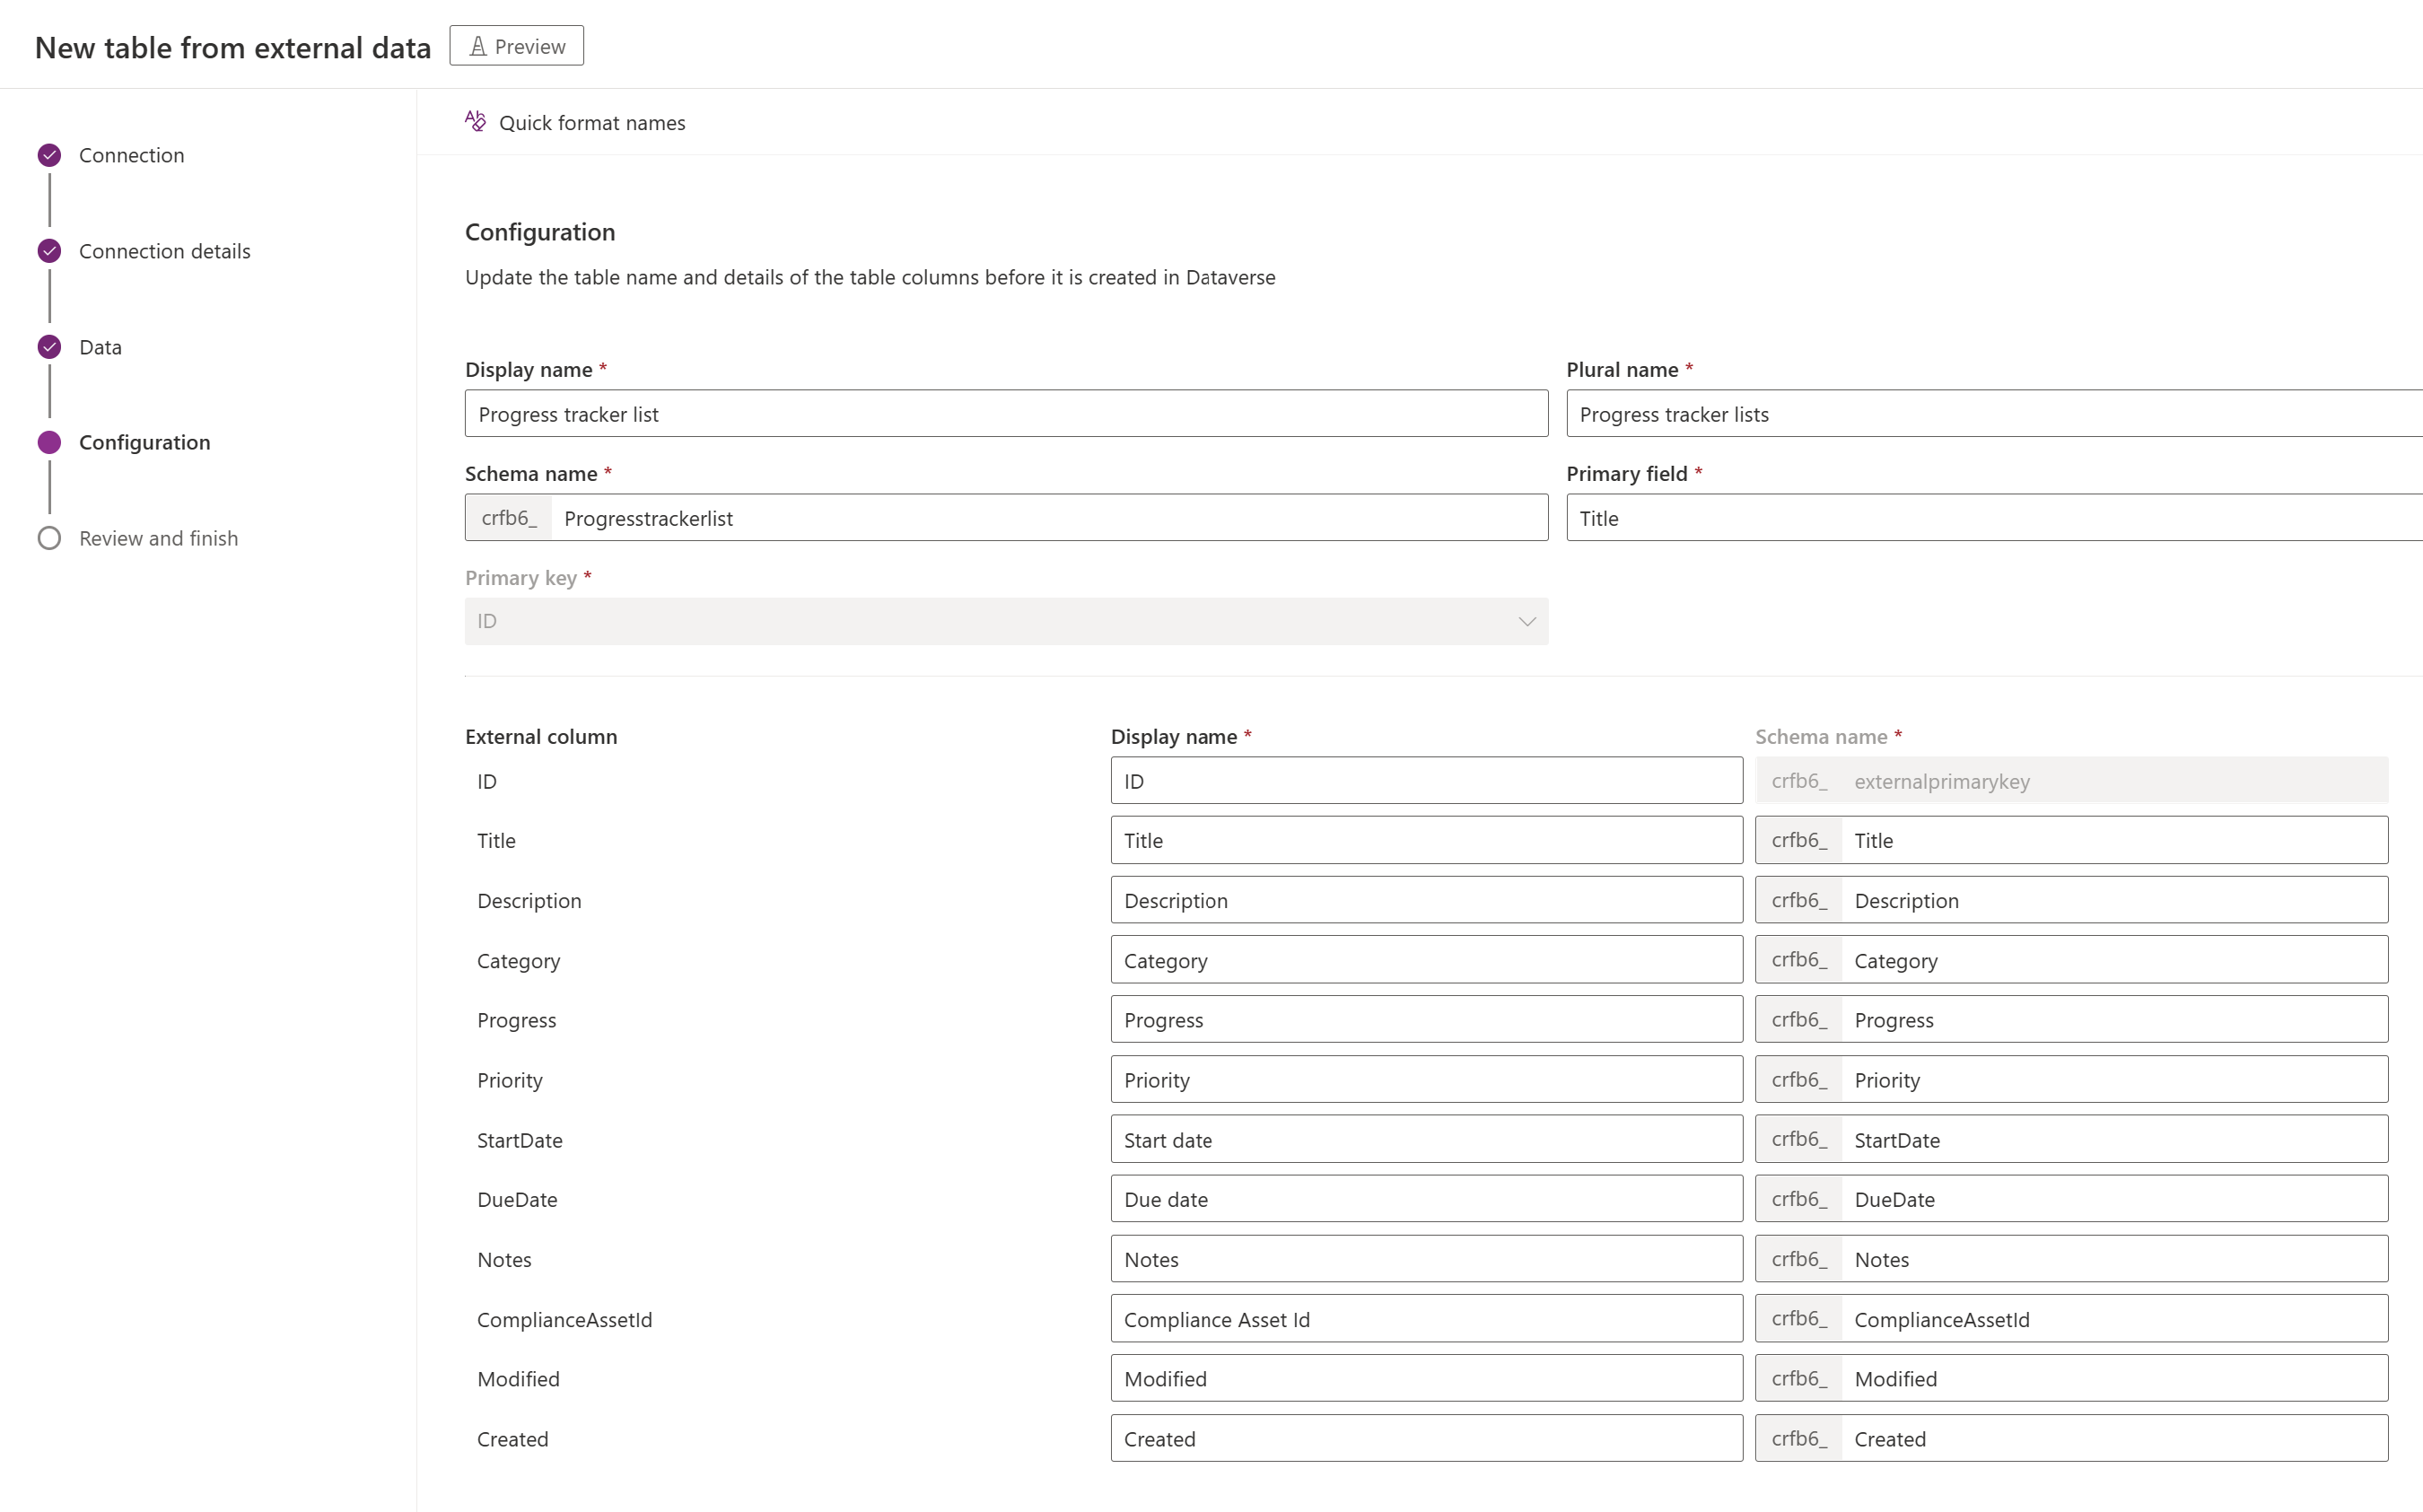Expand the Primary field dropdown

point(1993,518)
